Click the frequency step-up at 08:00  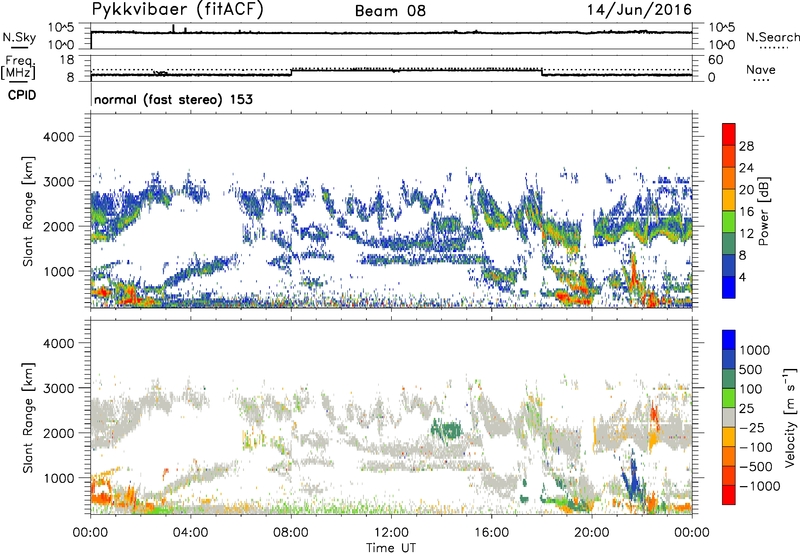(x=291, y=72)
